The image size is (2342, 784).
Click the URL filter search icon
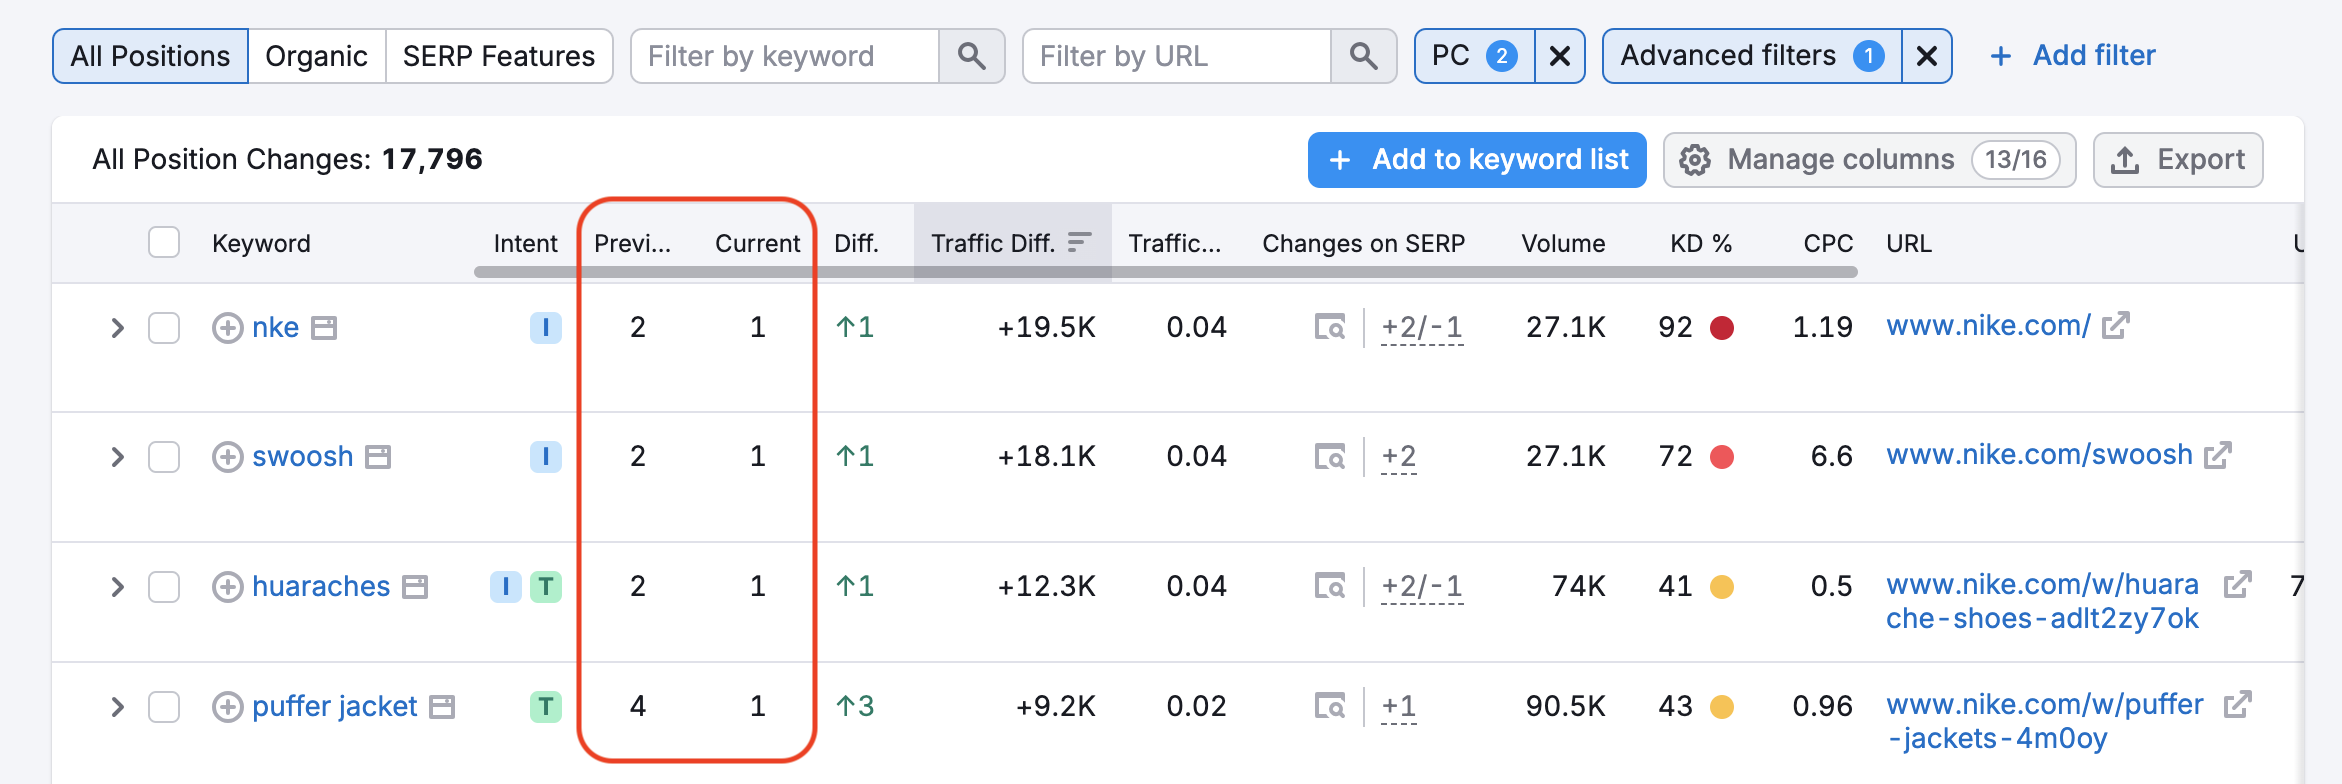1362,56
